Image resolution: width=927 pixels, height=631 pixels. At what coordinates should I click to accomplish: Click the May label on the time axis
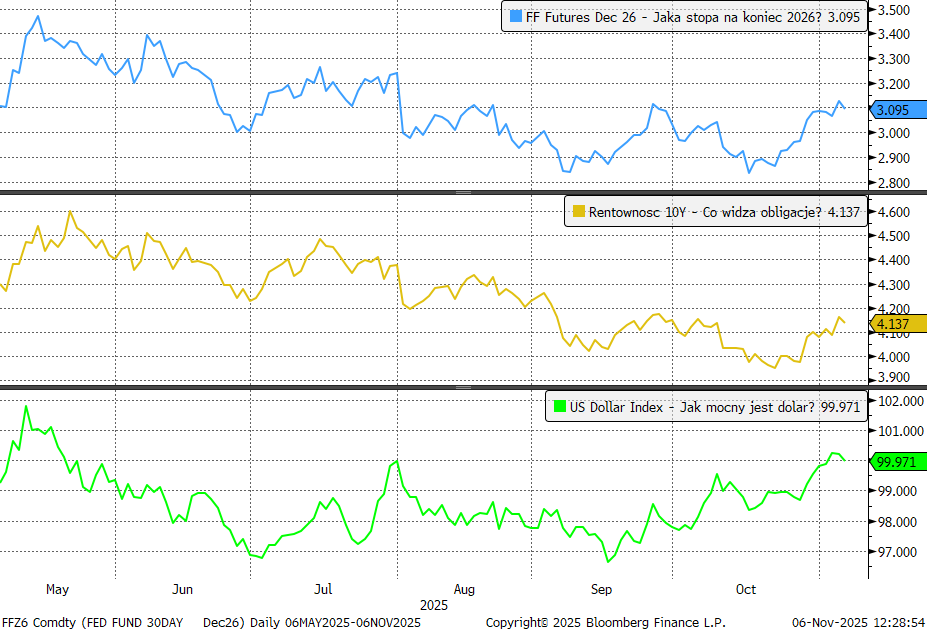point(58,589)
